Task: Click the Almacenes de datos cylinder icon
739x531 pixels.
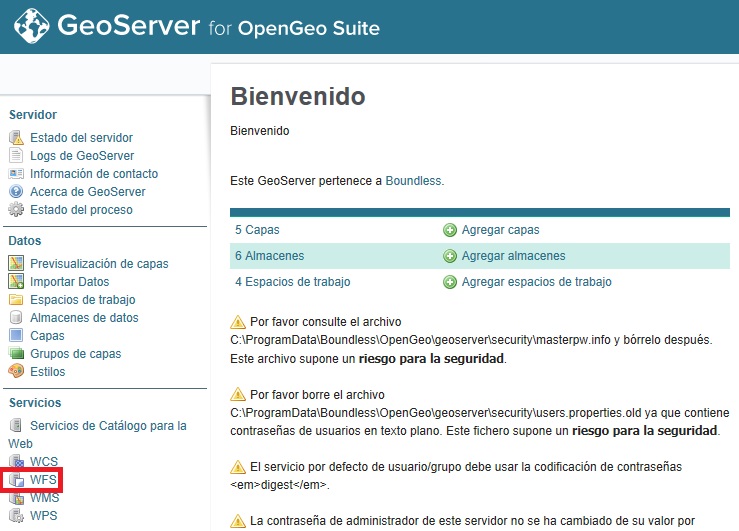Action: pos(16,318)
